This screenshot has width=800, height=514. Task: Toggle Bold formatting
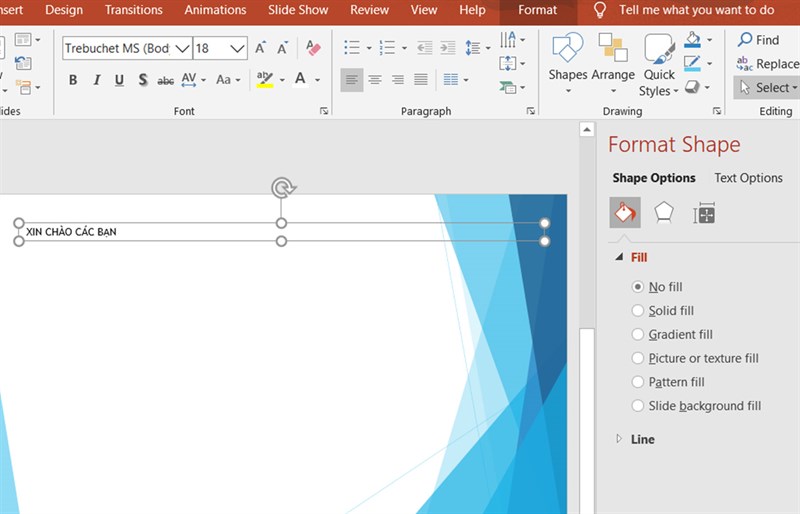tap(73, 80)
